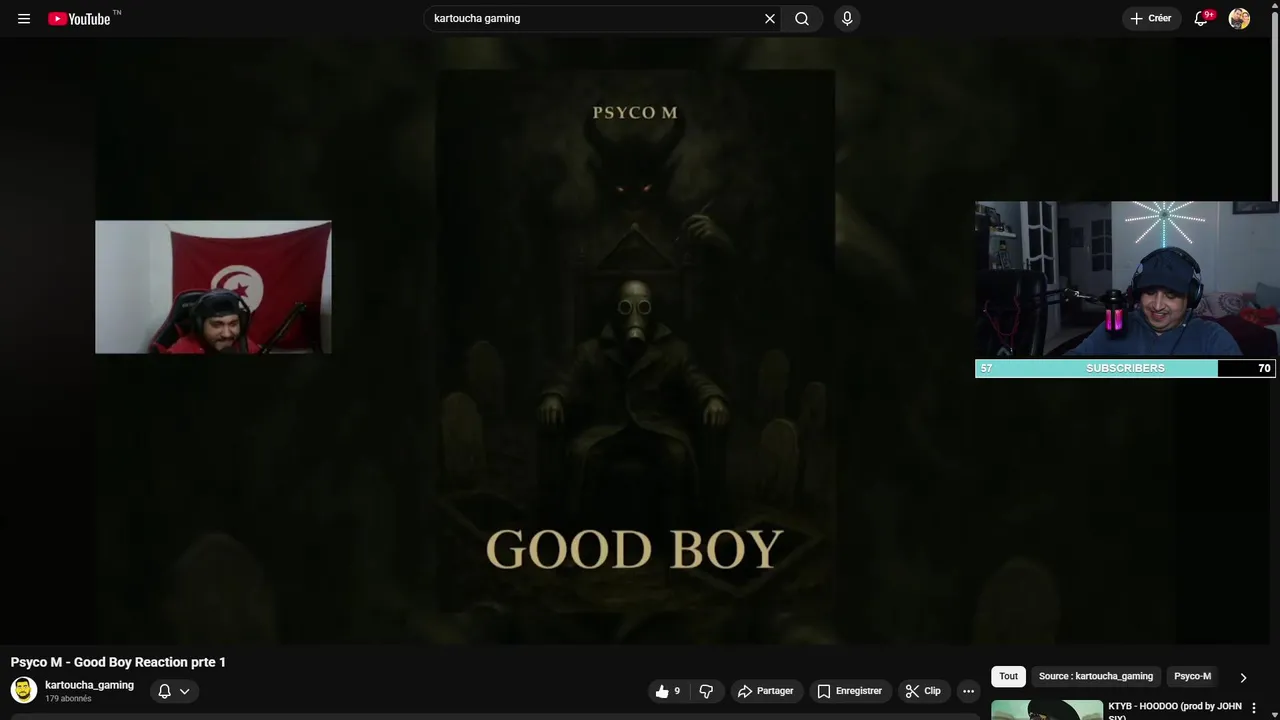Expand the subscription options chevron
Screen dimensions: 1280x720
185,691
